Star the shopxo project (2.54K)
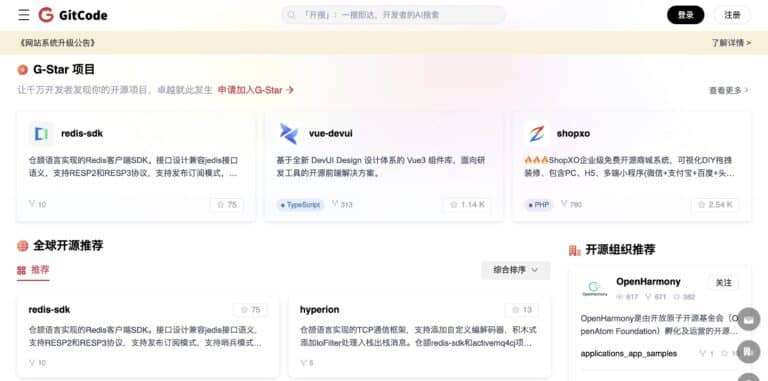768x381 pixels. pos(715,205)
